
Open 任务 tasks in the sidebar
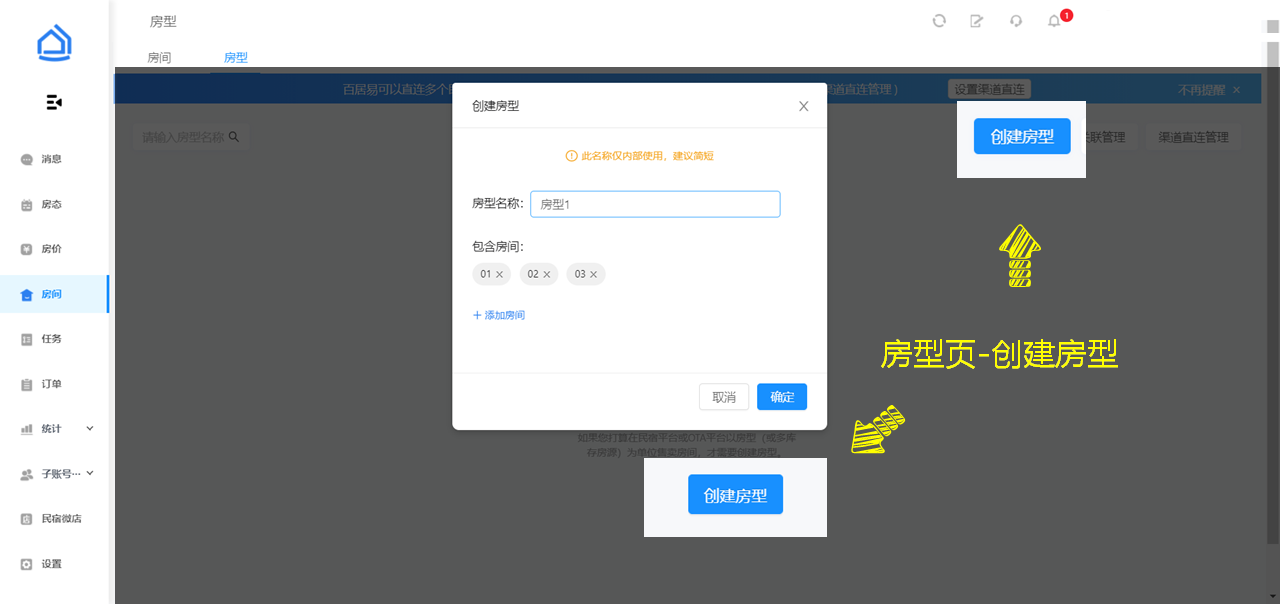pos(54,339)
